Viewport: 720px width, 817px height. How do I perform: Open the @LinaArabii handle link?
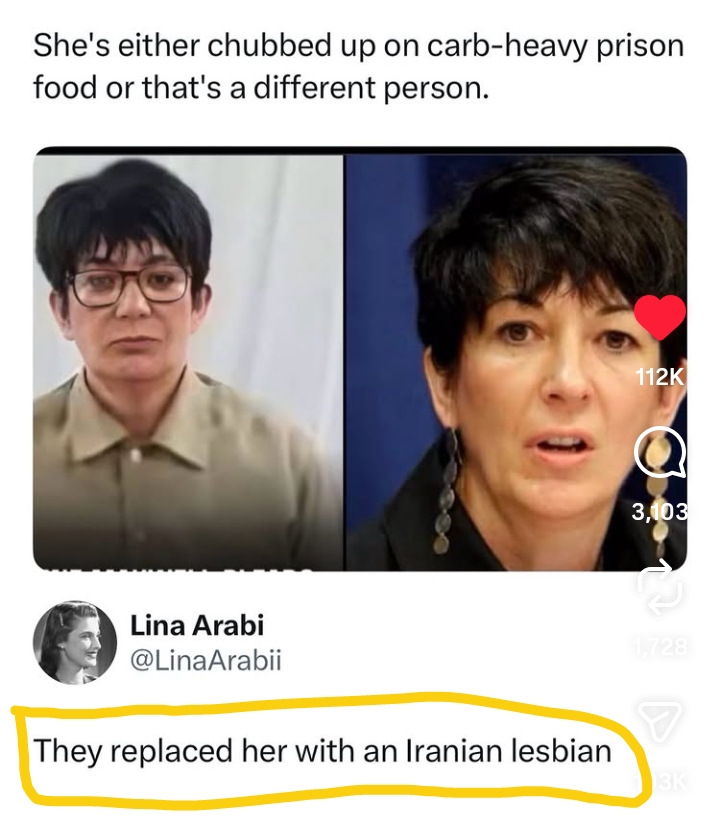(205, 661)
